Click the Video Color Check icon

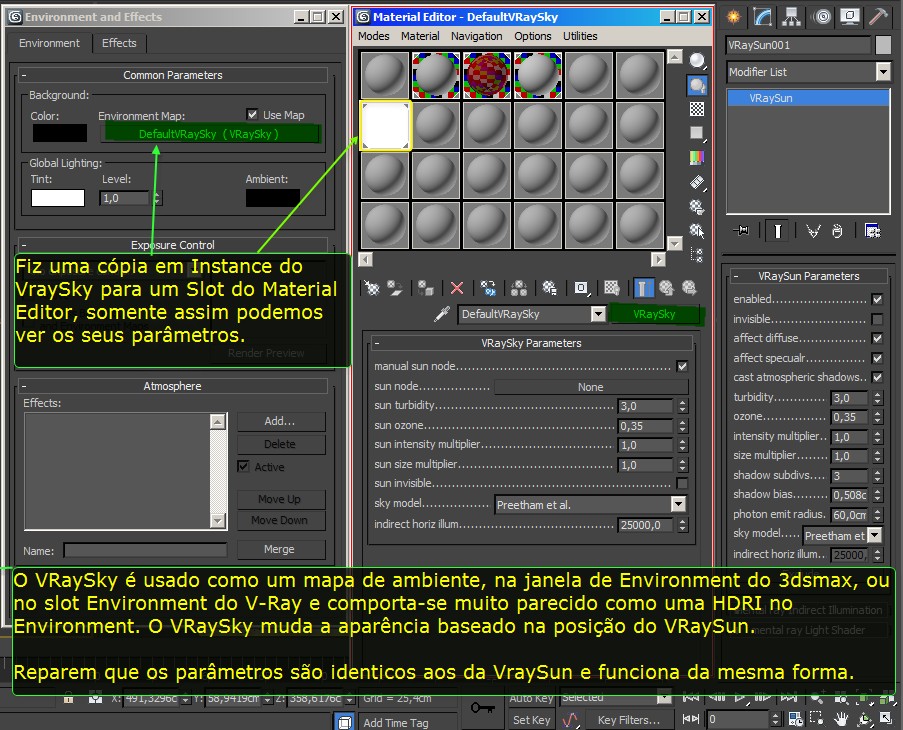tap(697, 158)
